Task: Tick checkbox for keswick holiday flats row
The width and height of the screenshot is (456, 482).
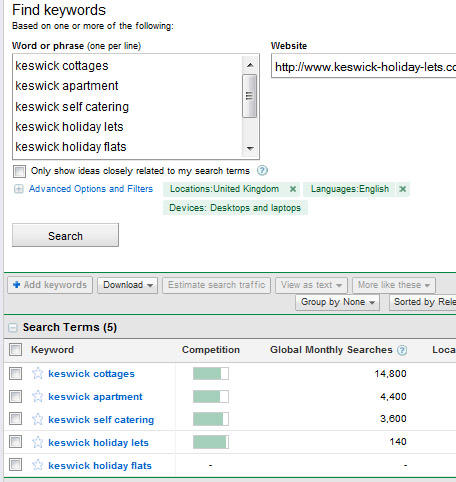Action: coord(15,464)
